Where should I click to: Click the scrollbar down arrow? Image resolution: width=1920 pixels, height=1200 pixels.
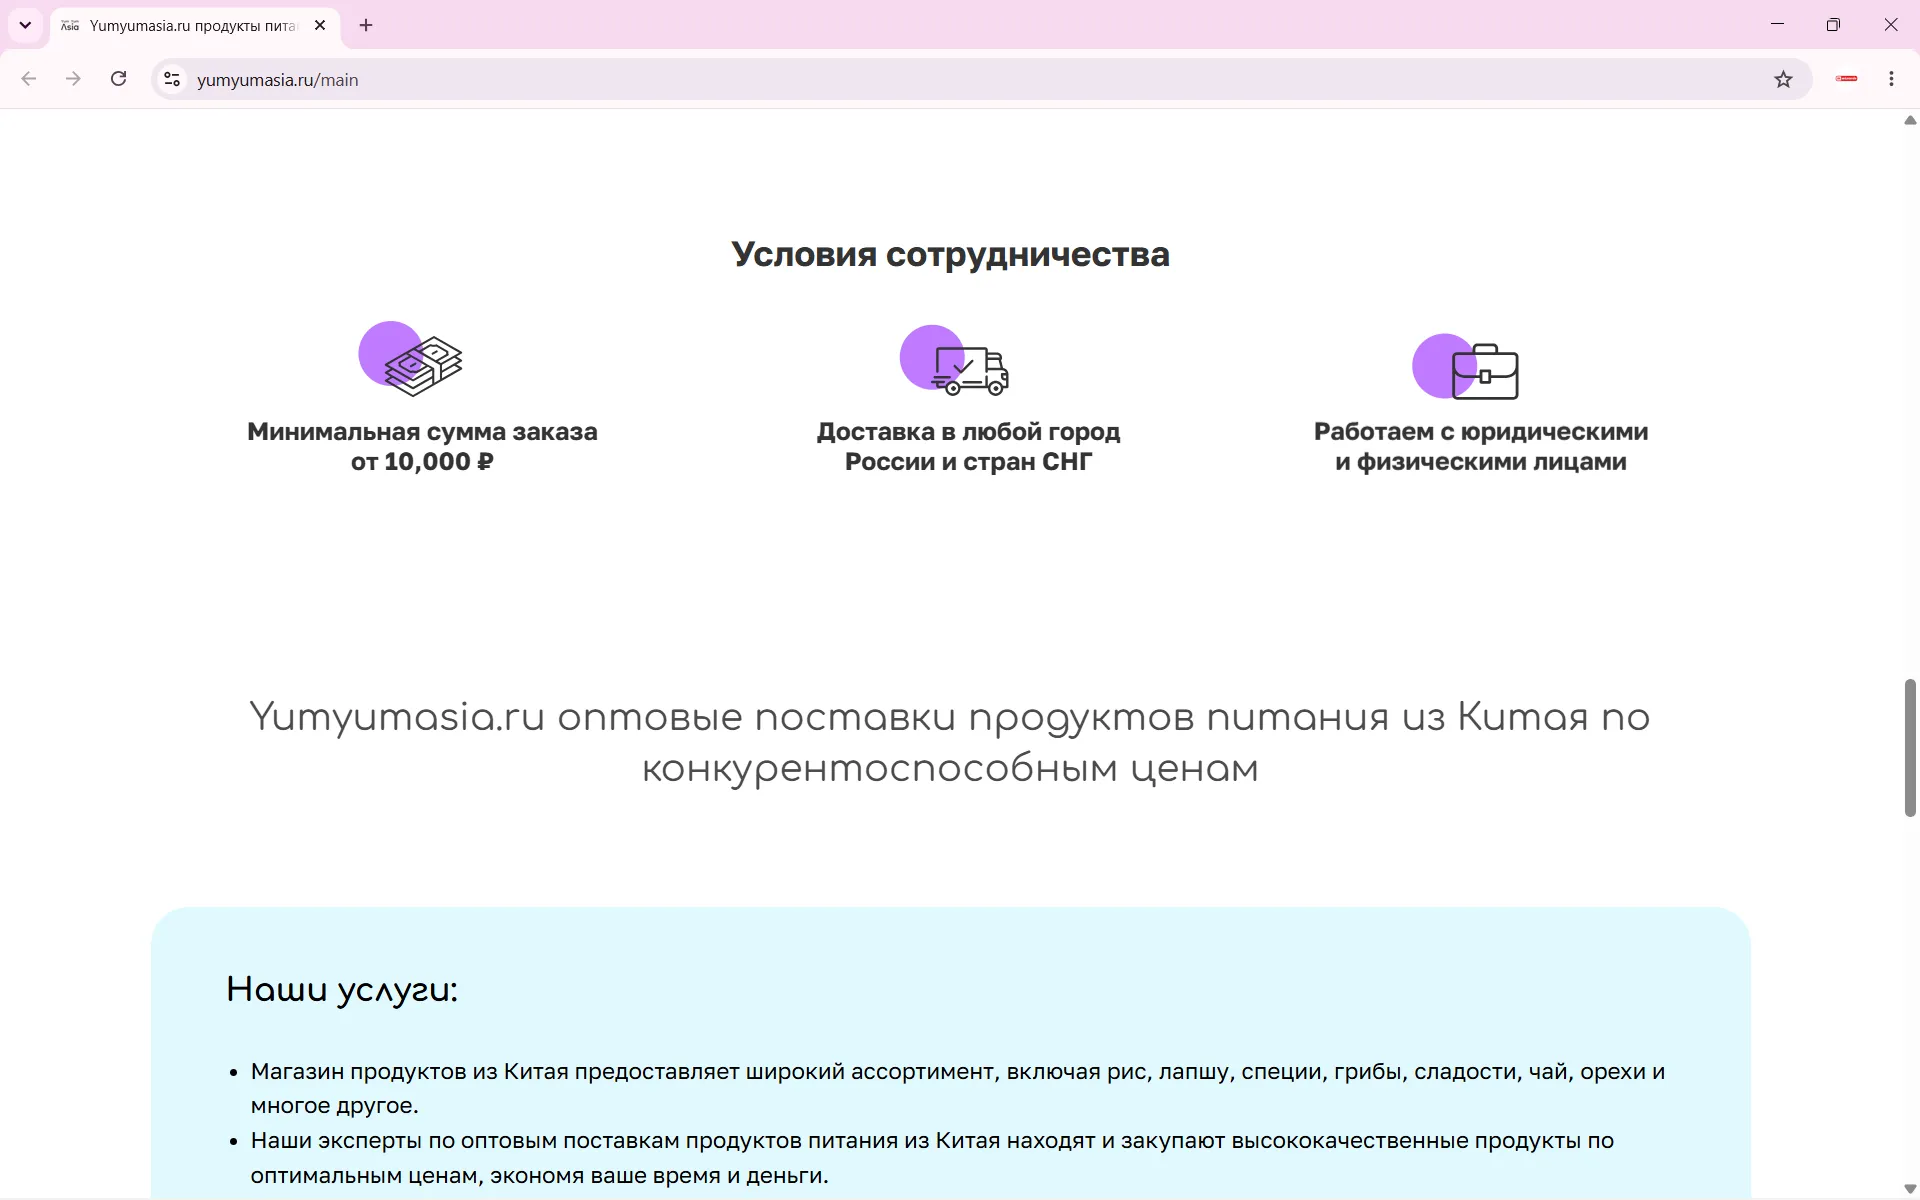1910,1189
